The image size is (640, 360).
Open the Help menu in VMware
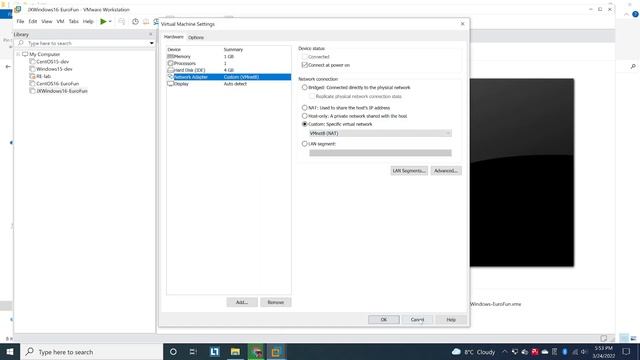pyautogui.click(x=88, y=21)
